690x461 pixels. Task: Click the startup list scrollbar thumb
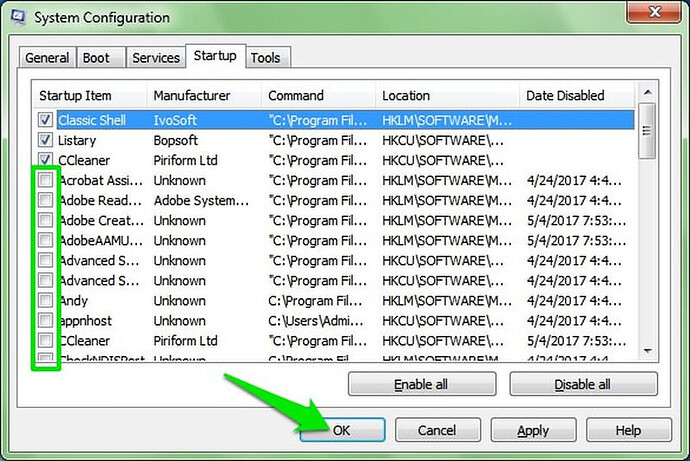coord(647,131)
